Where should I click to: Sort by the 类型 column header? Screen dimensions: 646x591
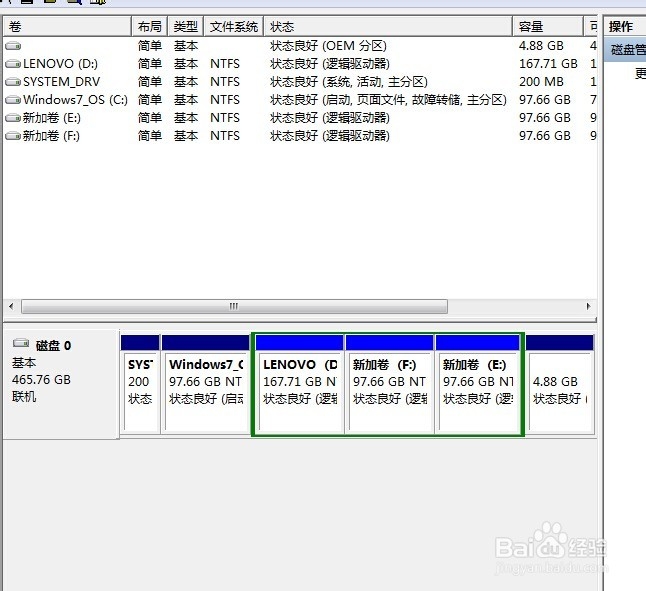point(185,27)
